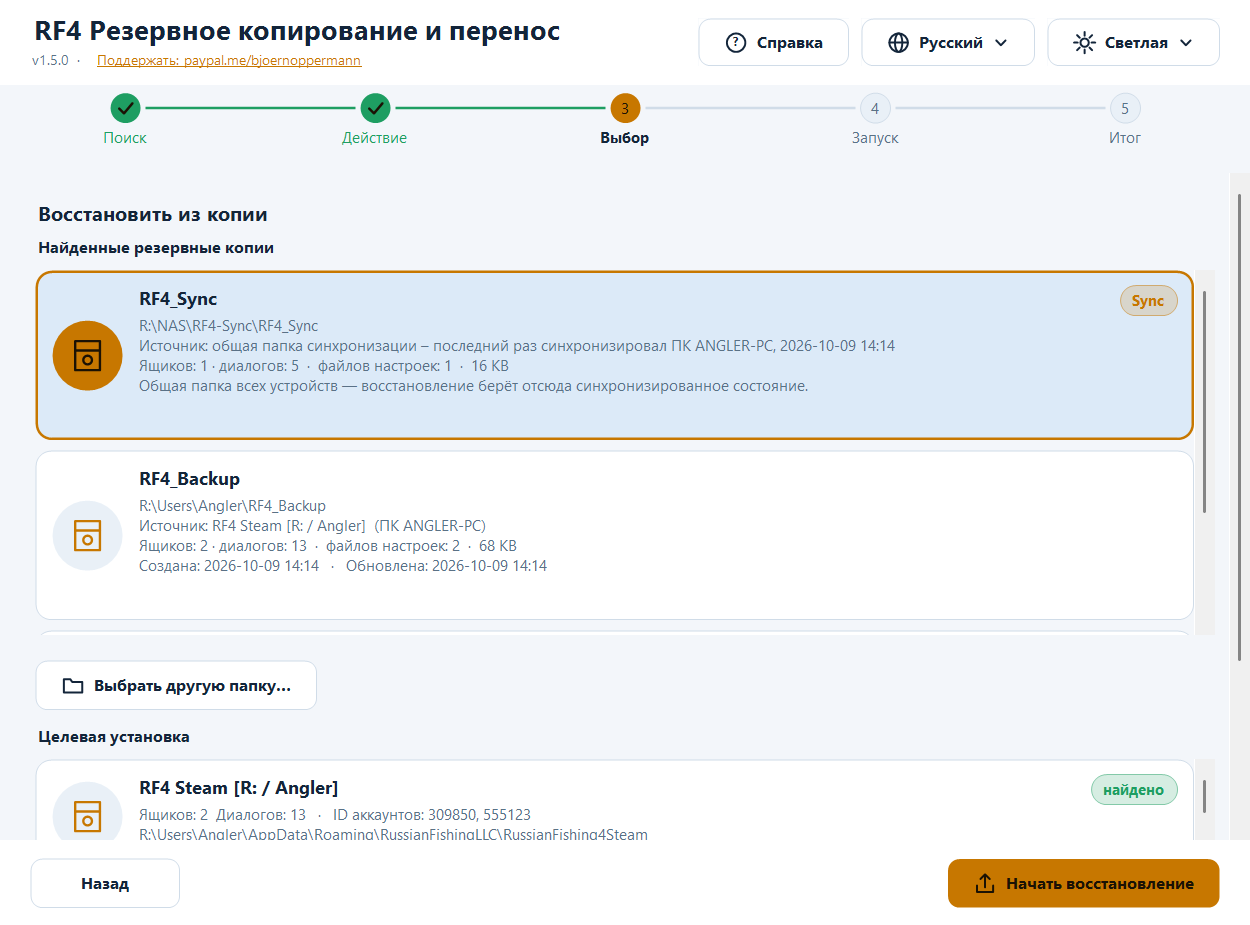Click the help question mark icon
1250x925 pixels.
(x=736, y=43)
